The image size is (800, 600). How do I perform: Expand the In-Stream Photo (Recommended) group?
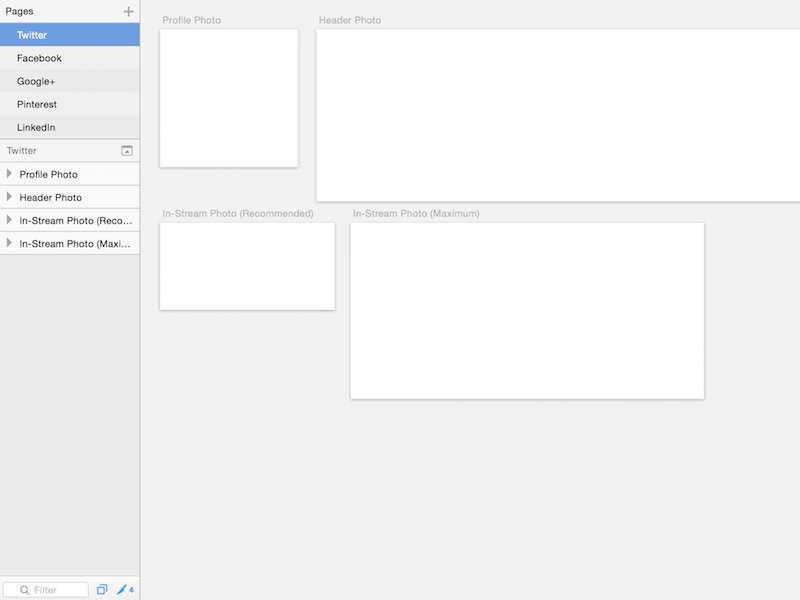pyautogui.click(x=10, y=220)
